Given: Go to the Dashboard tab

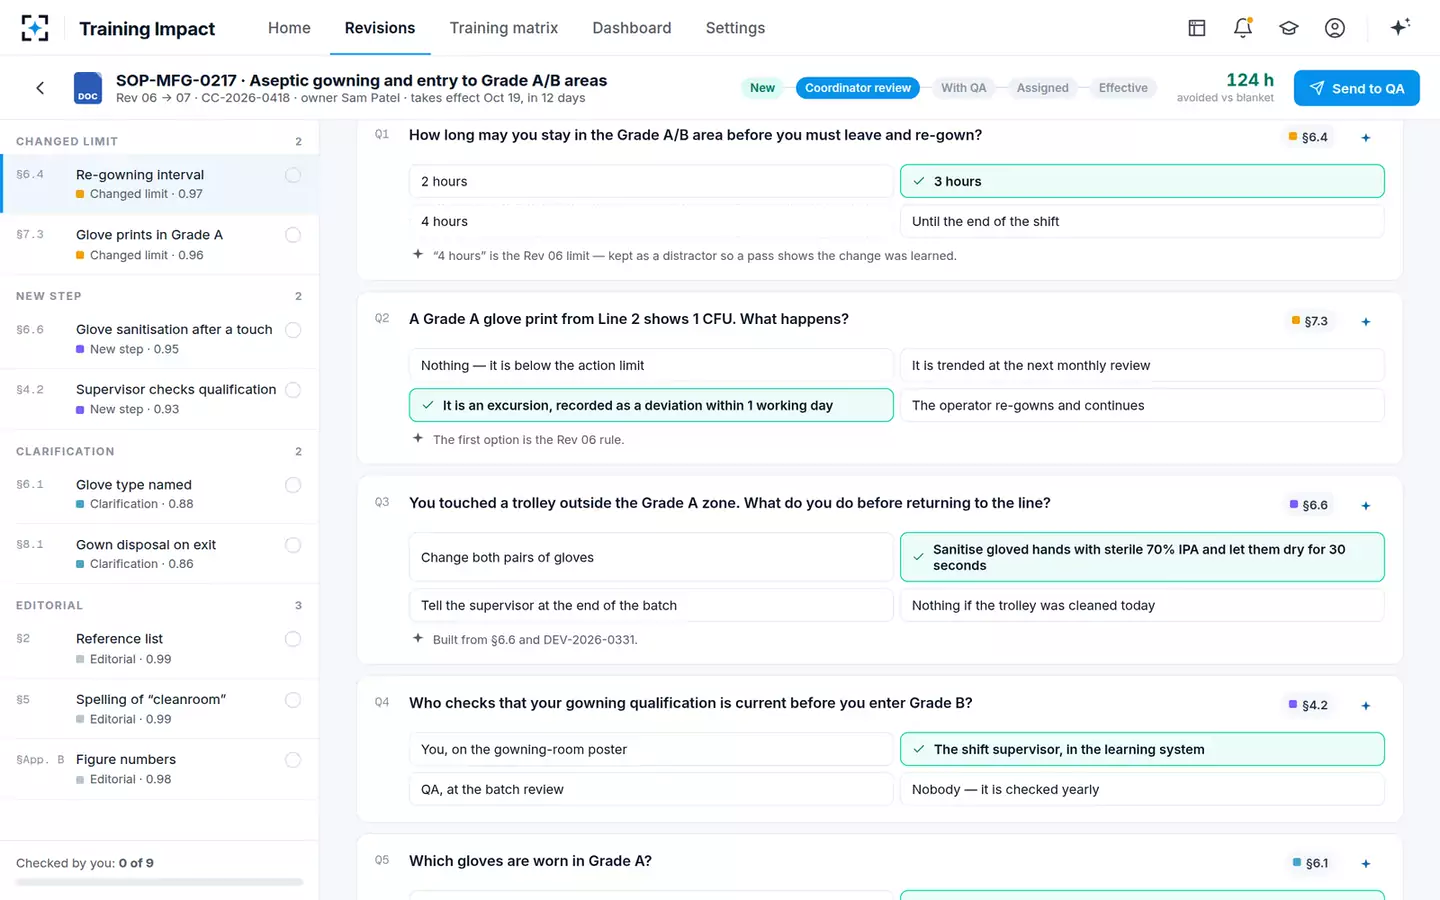Looking at the screenshot, I should coord(632,28).
